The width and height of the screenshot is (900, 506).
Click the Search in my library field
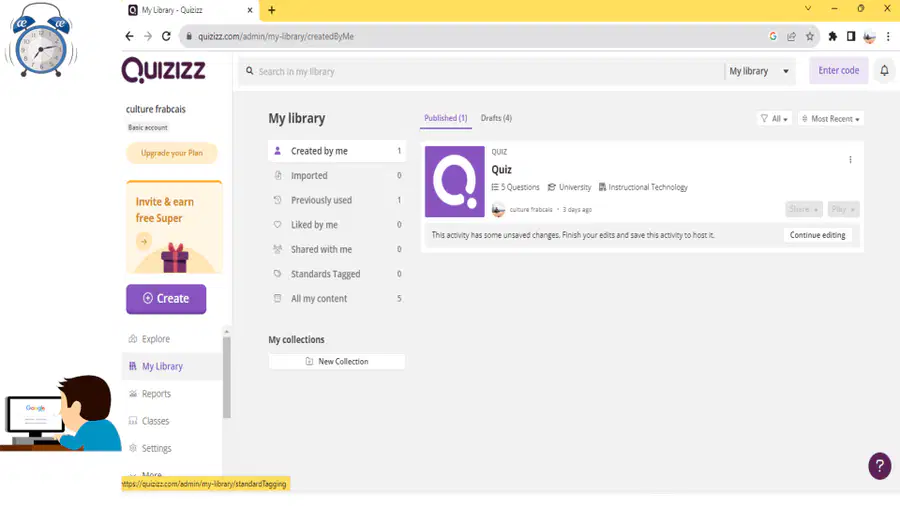482,71
